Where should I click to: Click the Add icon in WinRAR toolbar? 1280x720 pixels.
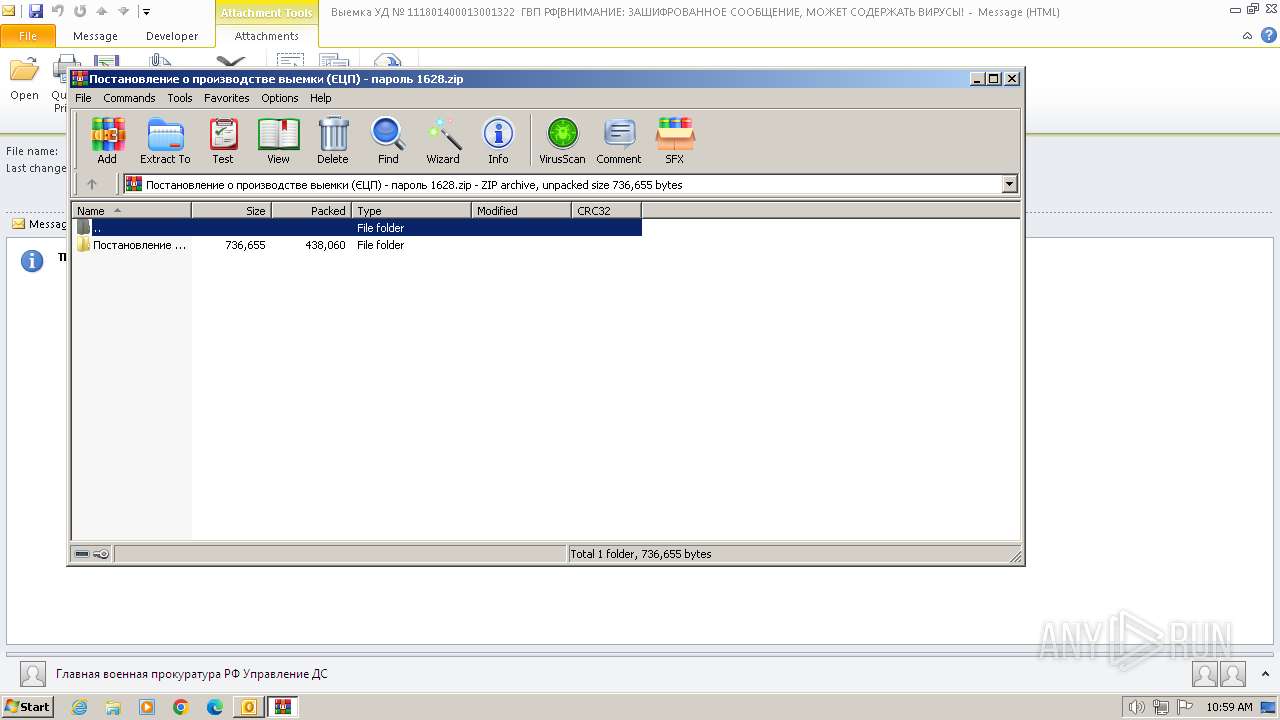pos(107,140)
